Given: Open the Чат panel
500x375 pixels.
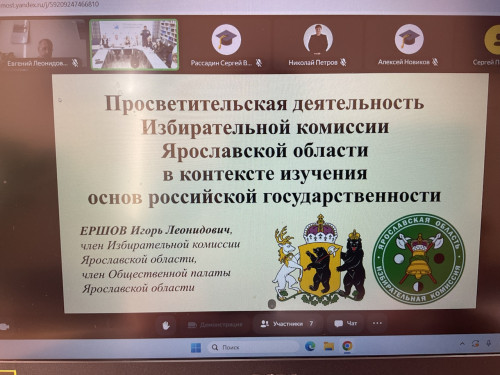Looking at the screenshot, I should pyautogui.click(x=346, y=323).
